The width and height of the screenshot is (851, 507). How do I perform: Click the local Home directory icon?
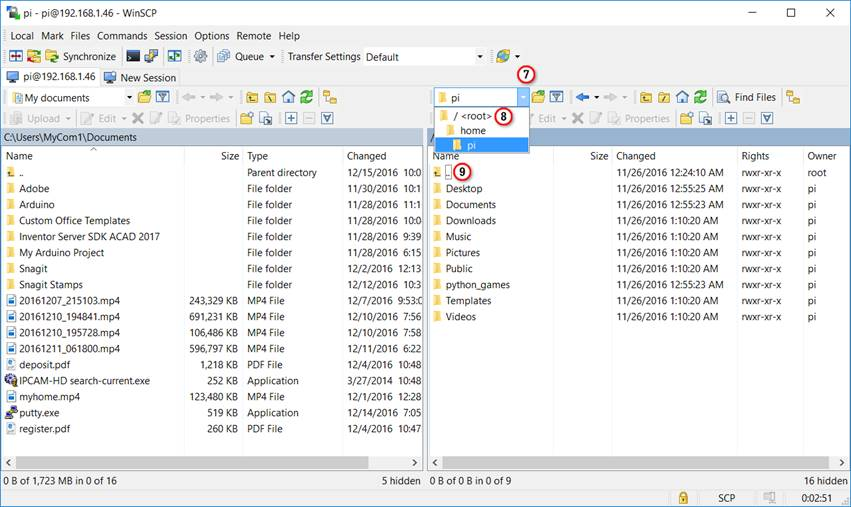pyautogui.click(x=289, y=97)
